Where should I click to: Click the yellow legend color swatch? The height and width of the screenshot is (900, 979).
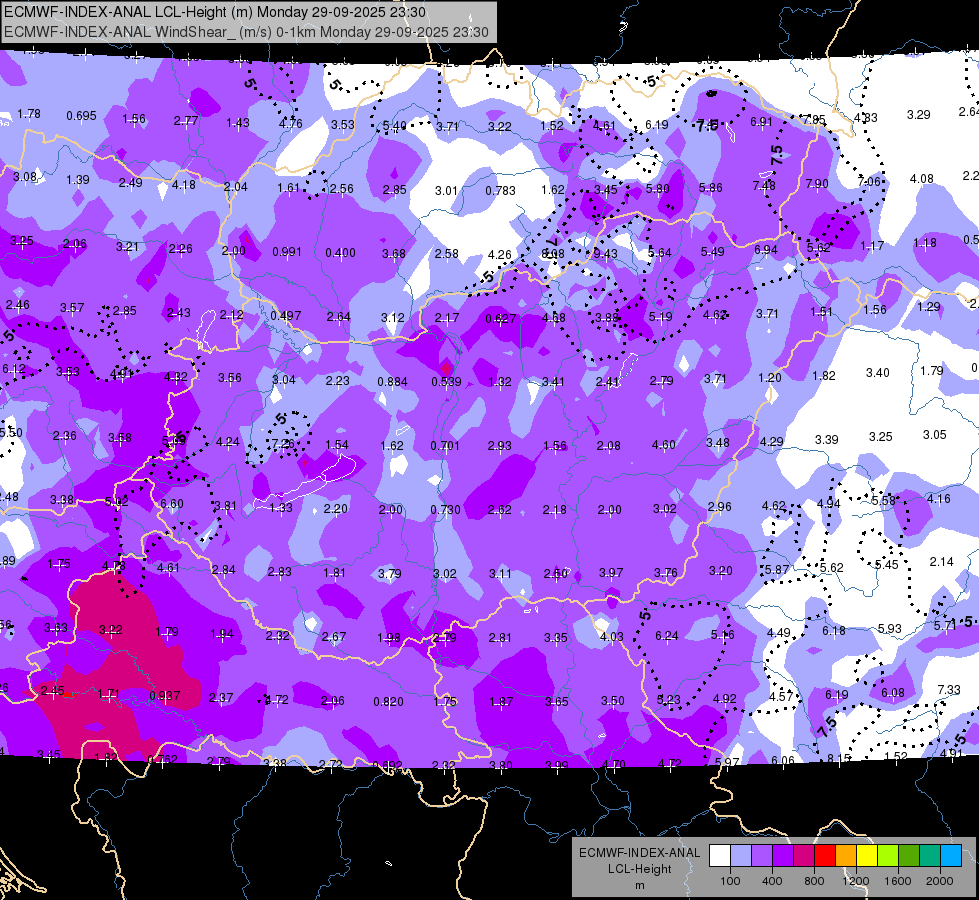click(x=867, y=856)
